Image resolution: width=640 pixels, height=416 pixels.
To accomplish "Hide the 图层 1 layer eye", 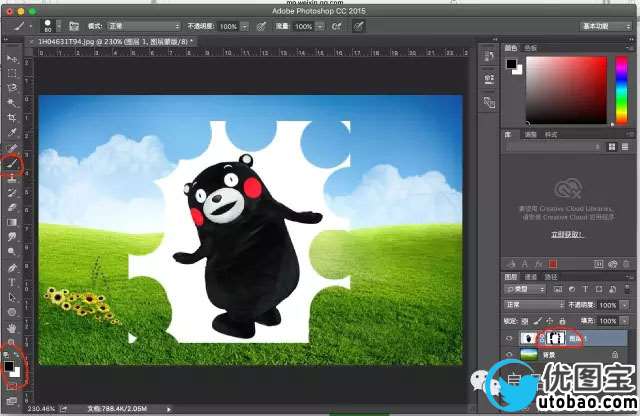I will pos(509,338).
